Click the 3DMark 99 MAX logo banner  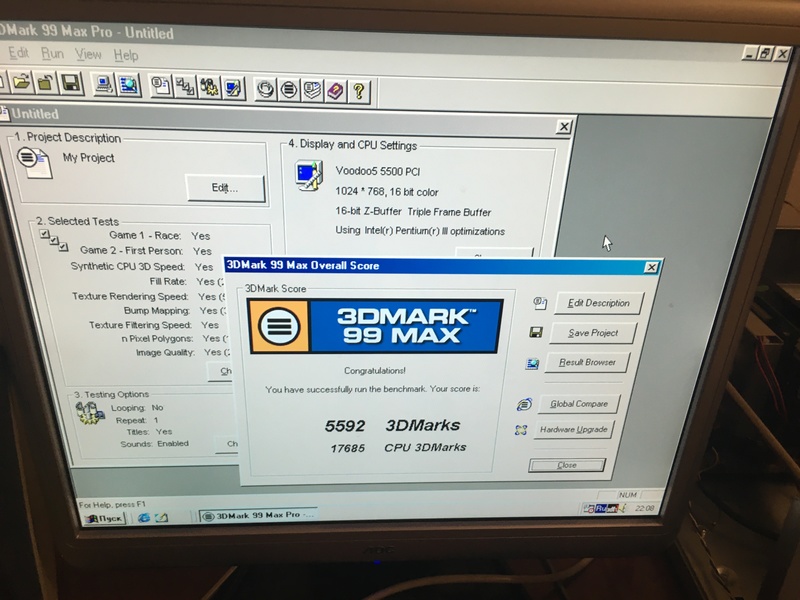click(x=374, y=326)
